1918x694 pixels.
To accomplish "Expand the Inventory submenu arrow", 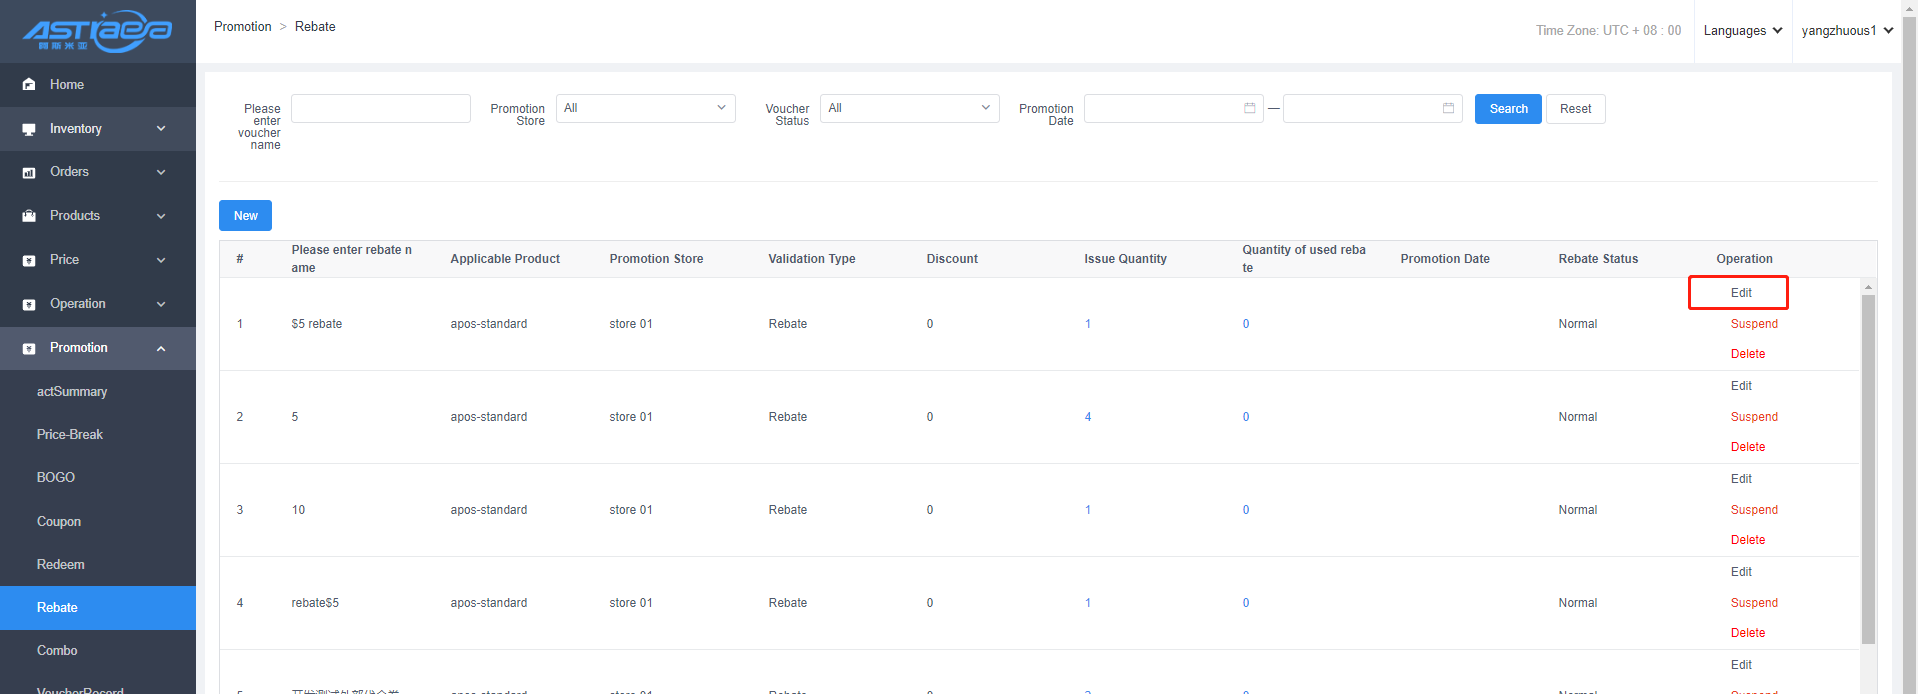I will [161, 129].
